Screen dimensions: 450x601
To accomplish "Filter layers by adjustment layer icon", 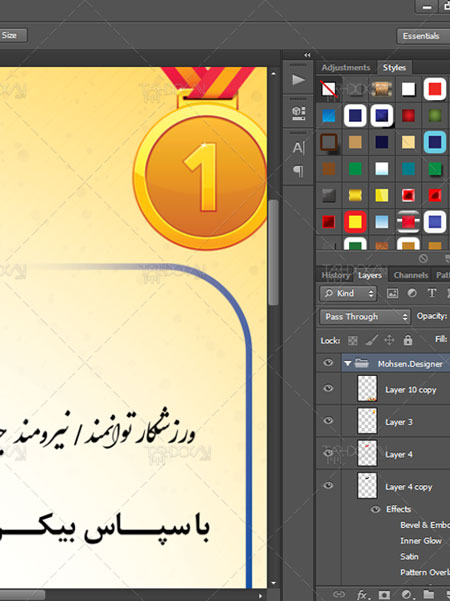I will click(412, 293).
